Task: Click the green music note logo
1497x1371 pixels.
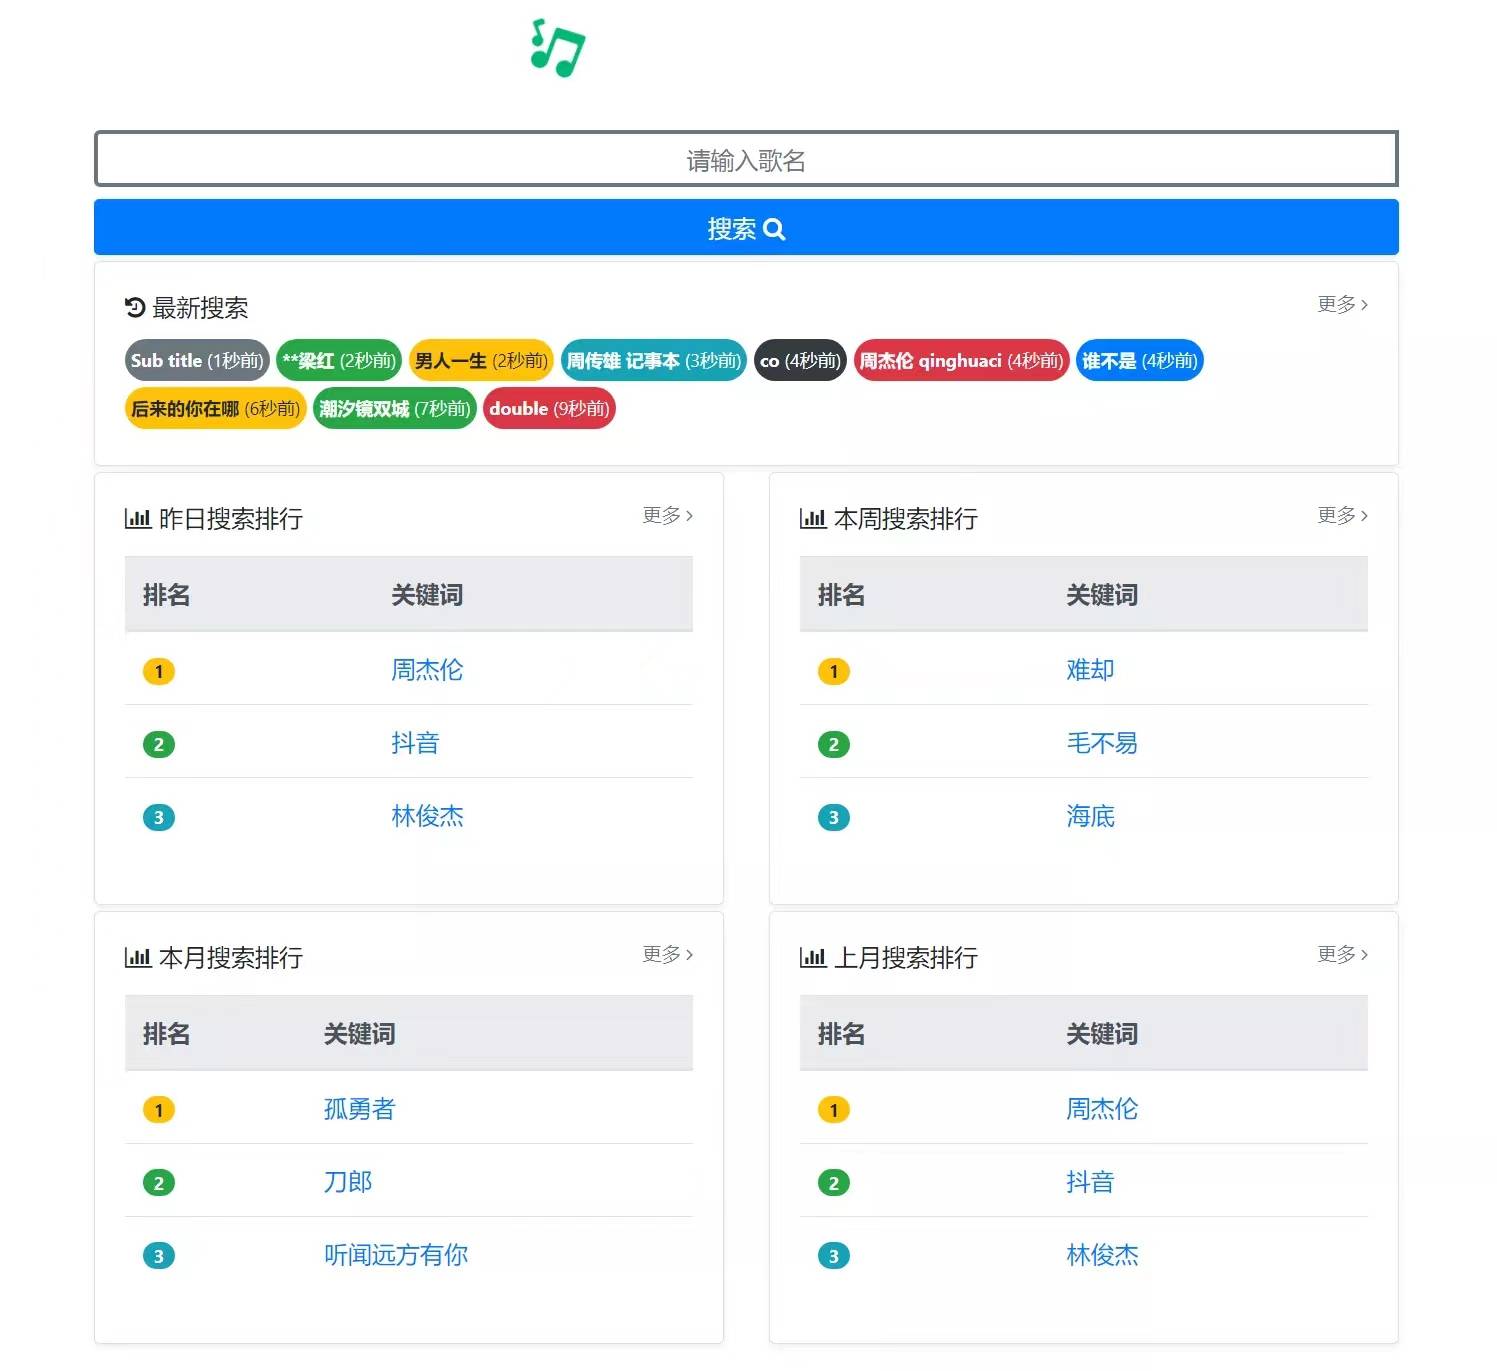Action: (557, 47)
